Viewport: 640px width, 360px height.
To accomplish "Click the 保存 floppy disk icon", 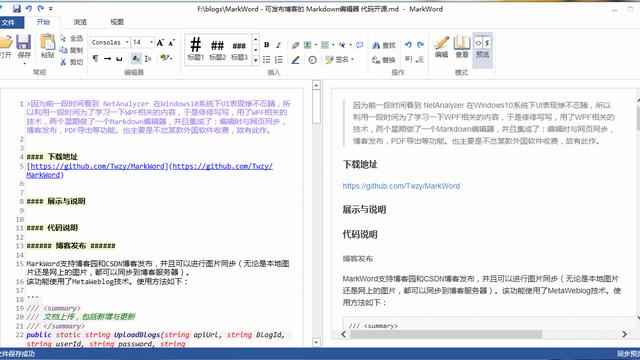I will click(24, 42).
